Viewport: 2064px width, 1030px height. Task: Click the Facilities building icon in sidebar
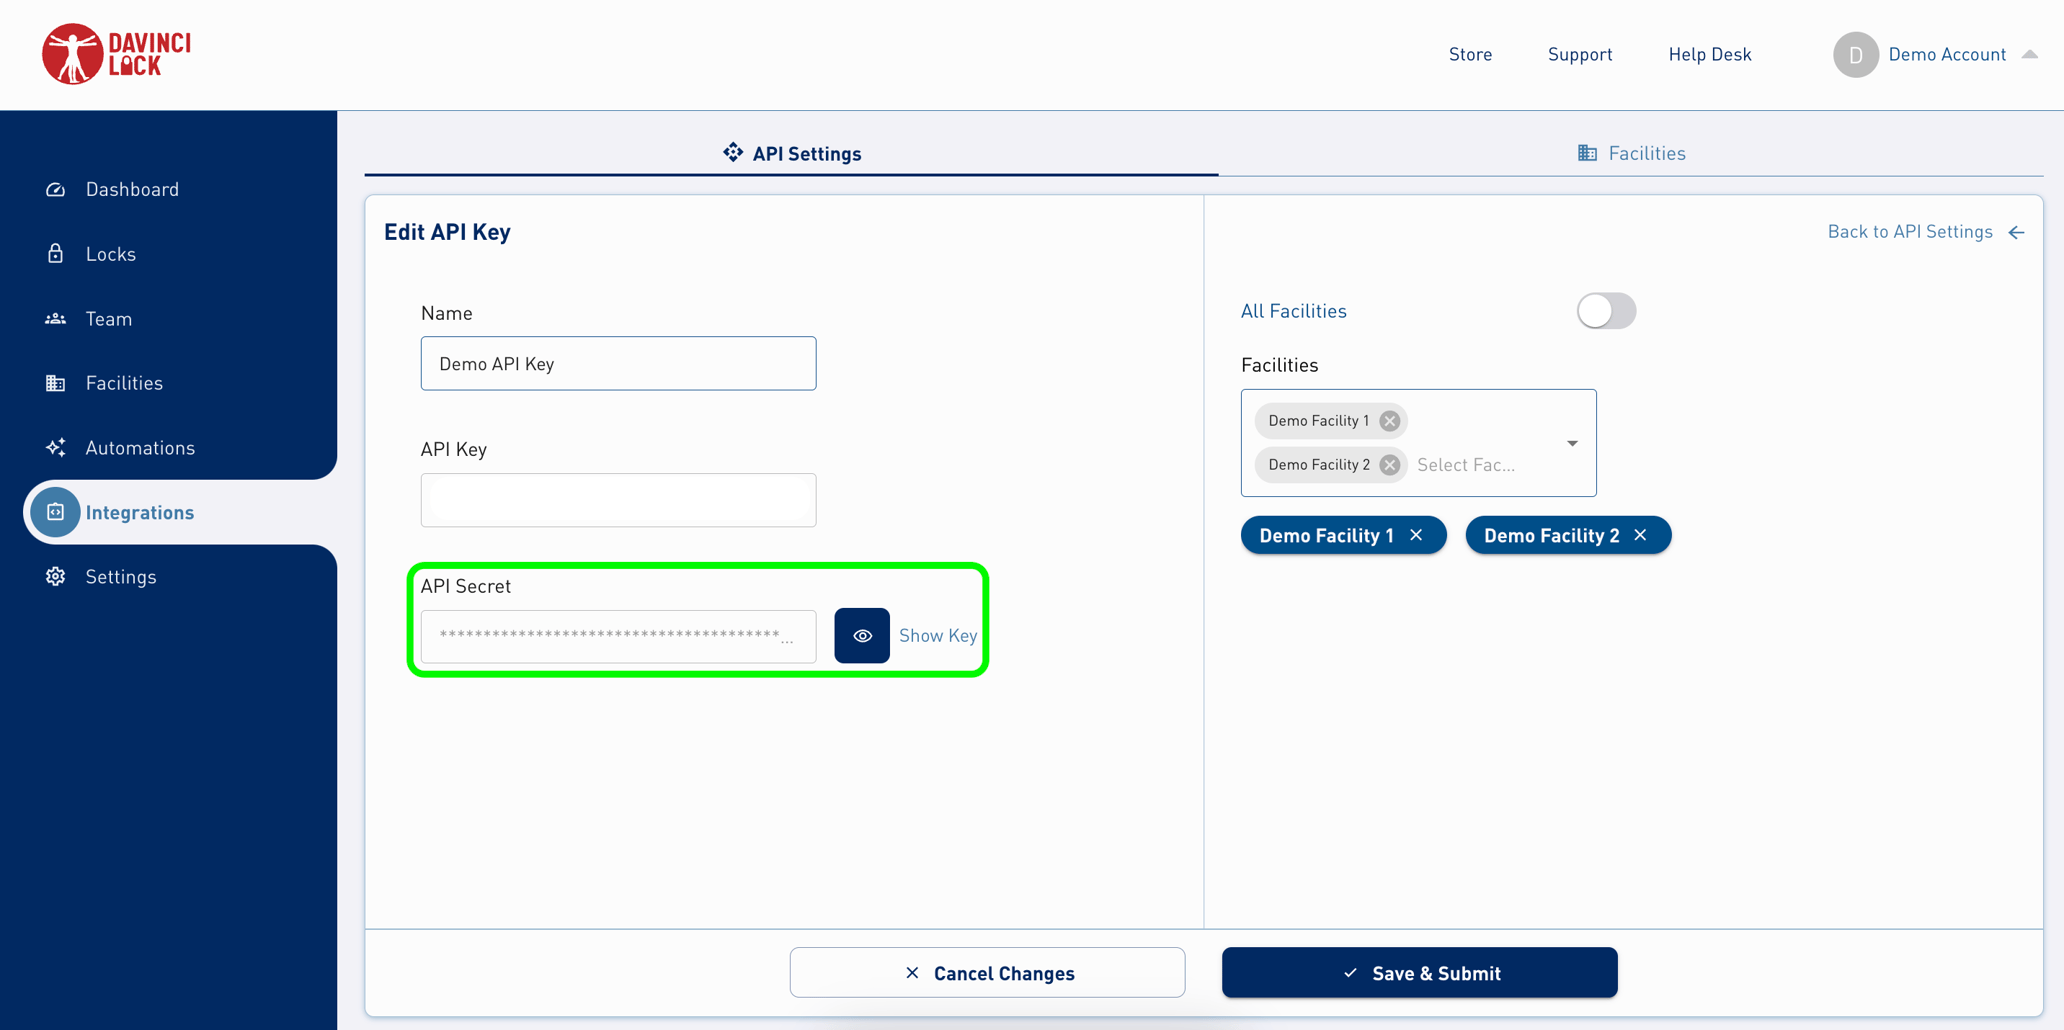[55, 382]
